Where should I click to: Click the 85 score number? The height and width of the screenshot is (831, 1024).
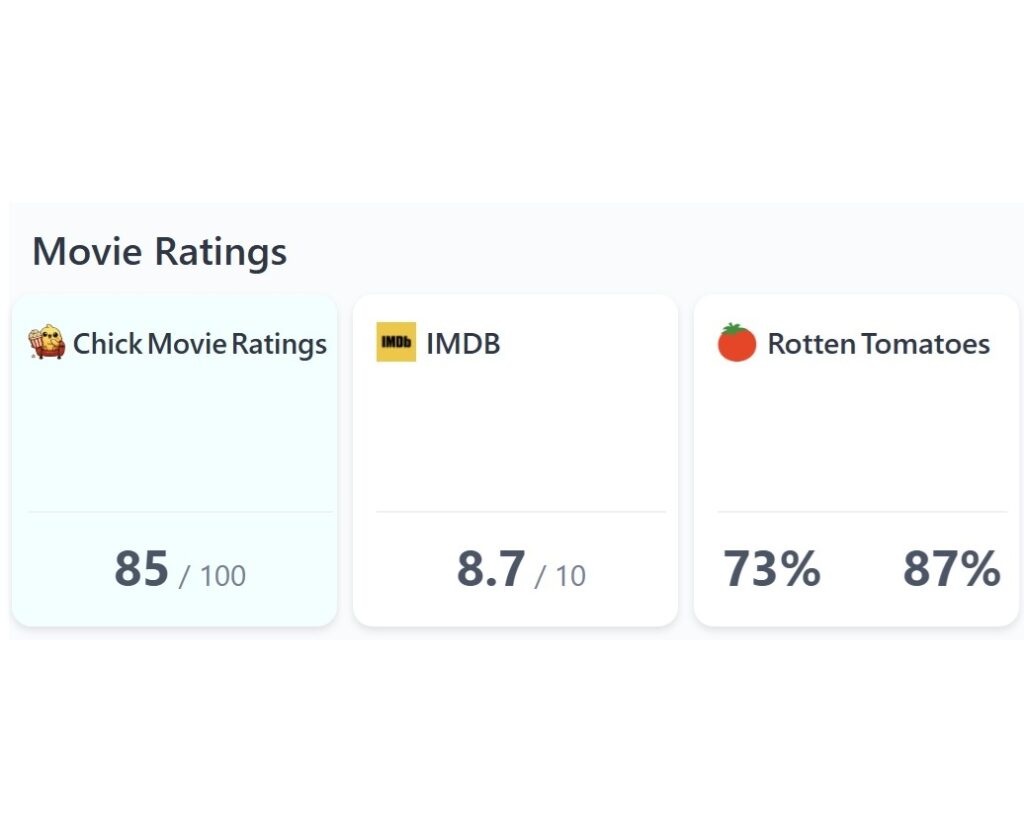point(142,568)
